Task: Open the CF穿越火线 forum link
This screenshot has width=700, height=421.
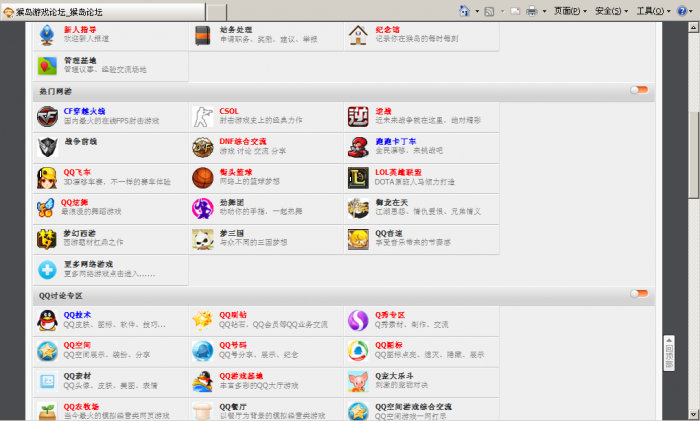Action: coord(84,111)
